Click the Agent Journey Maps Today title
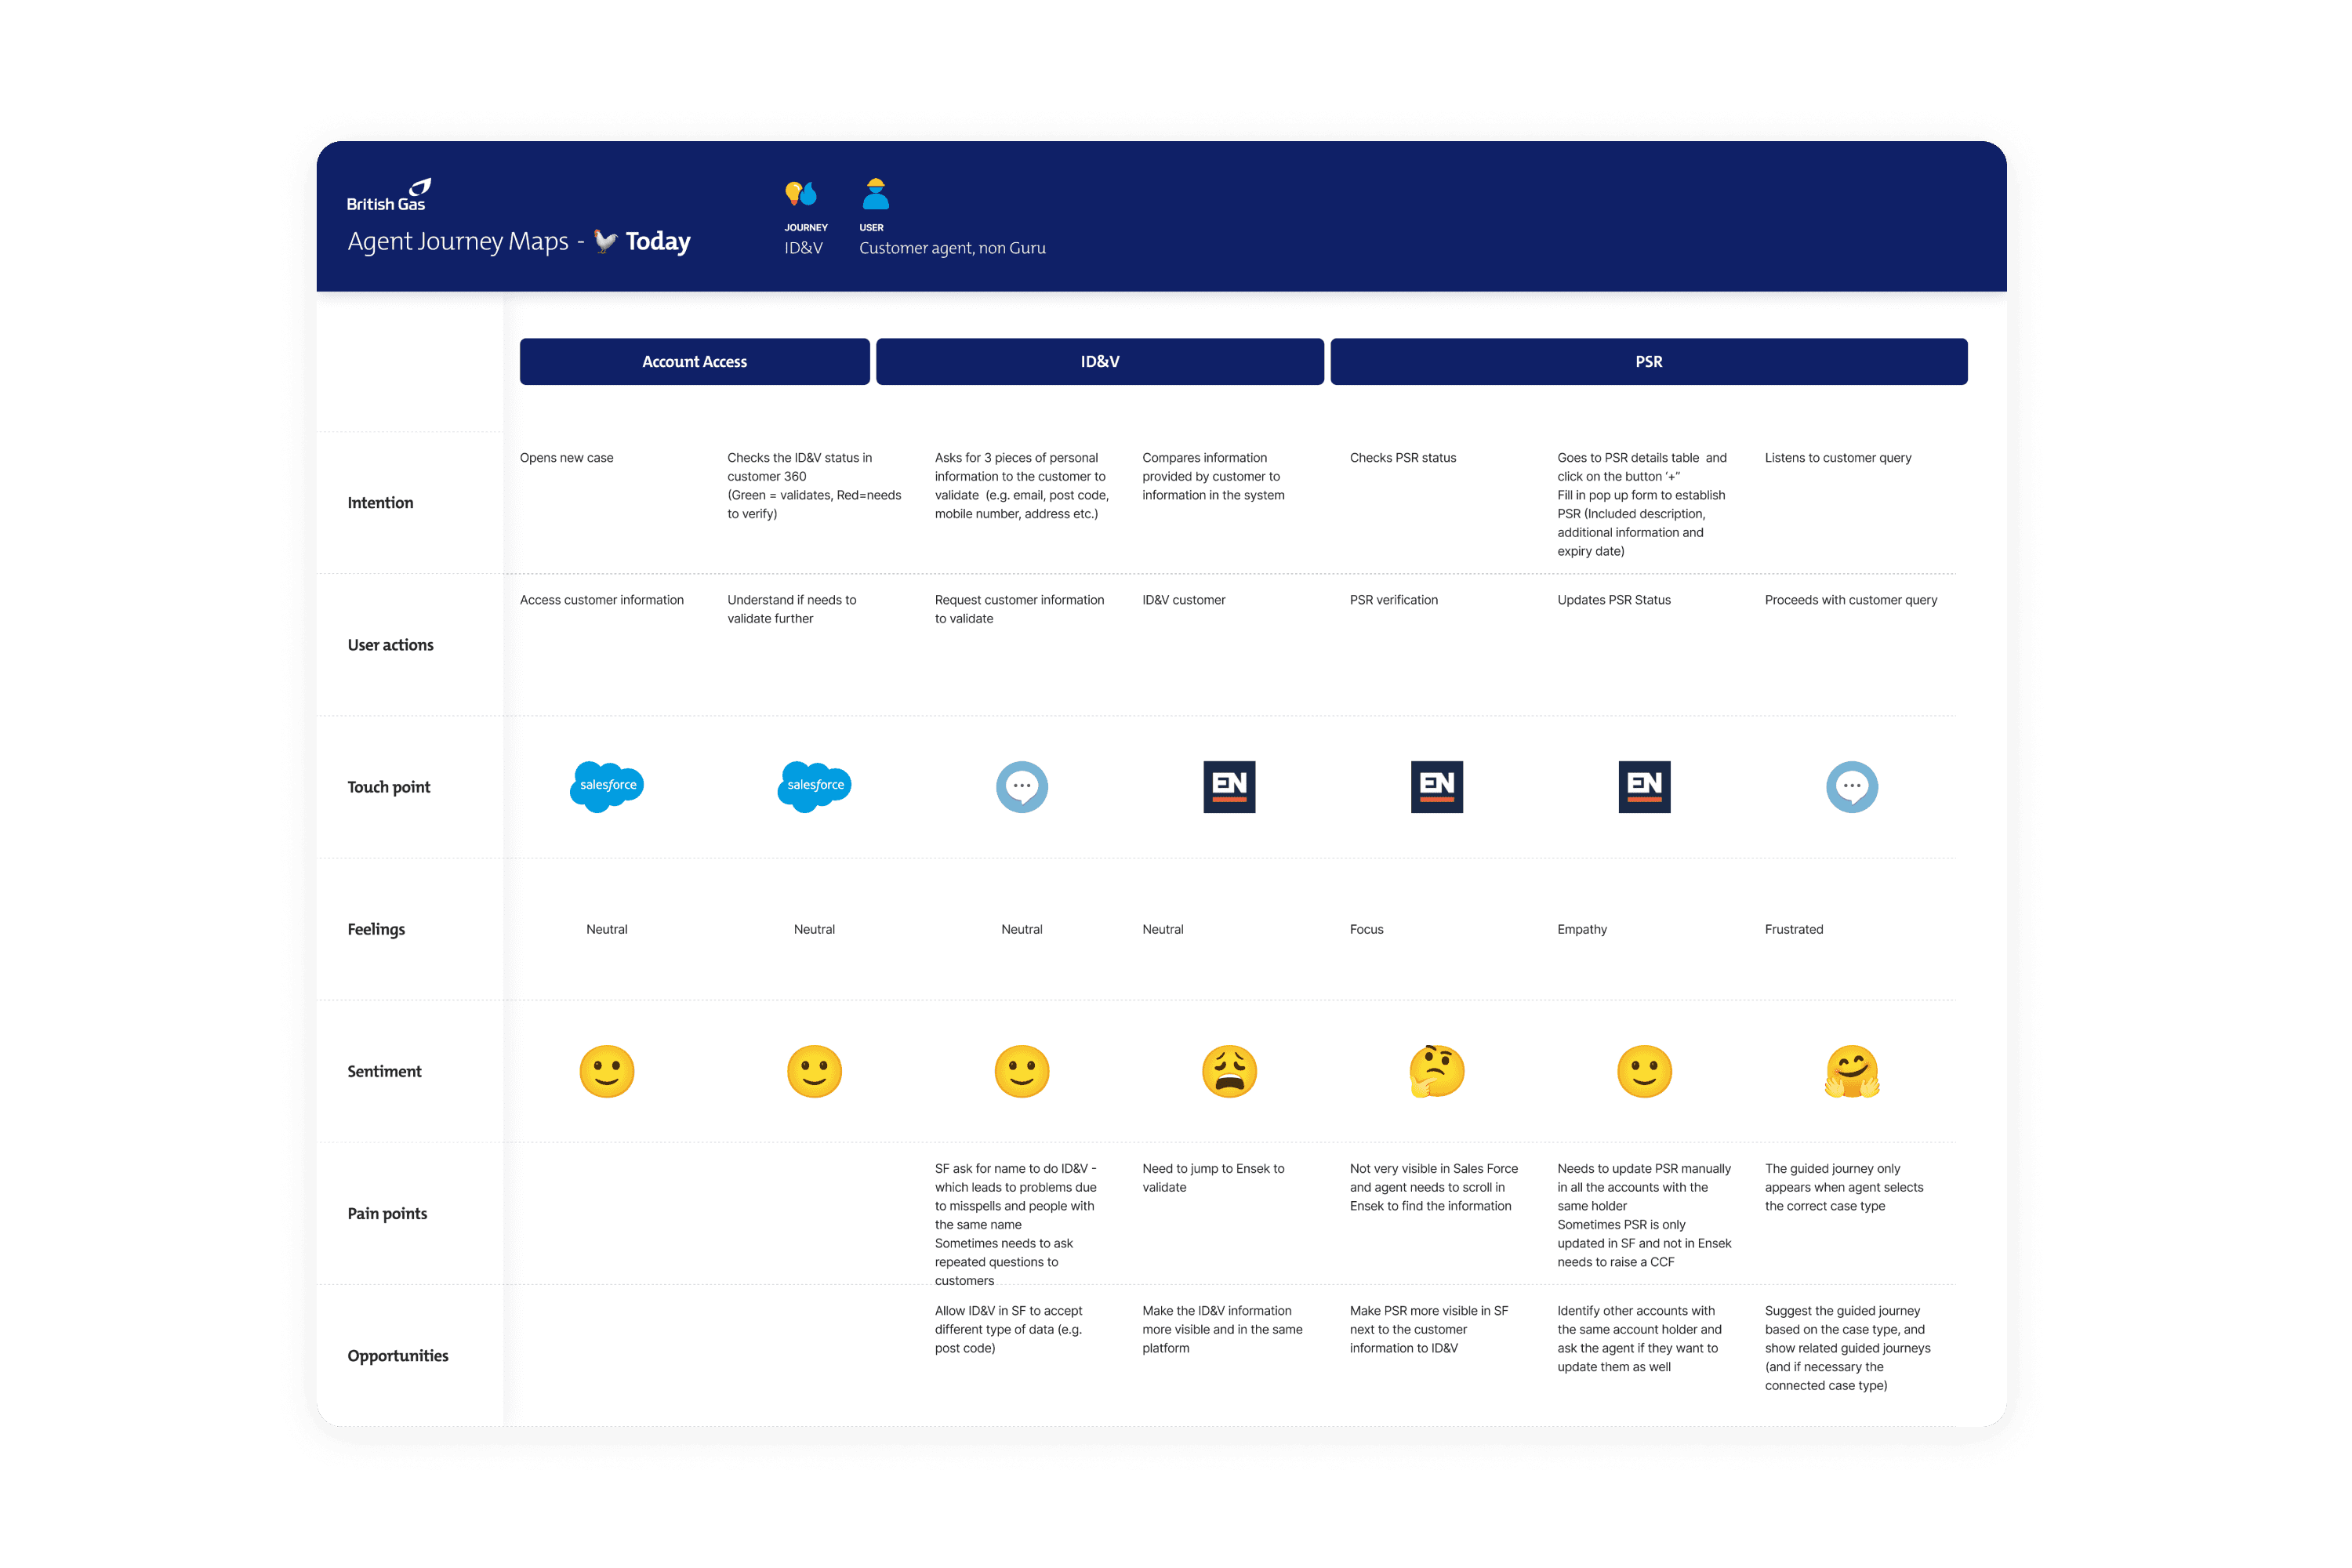2352x1568 pixels. click(518, 241)
